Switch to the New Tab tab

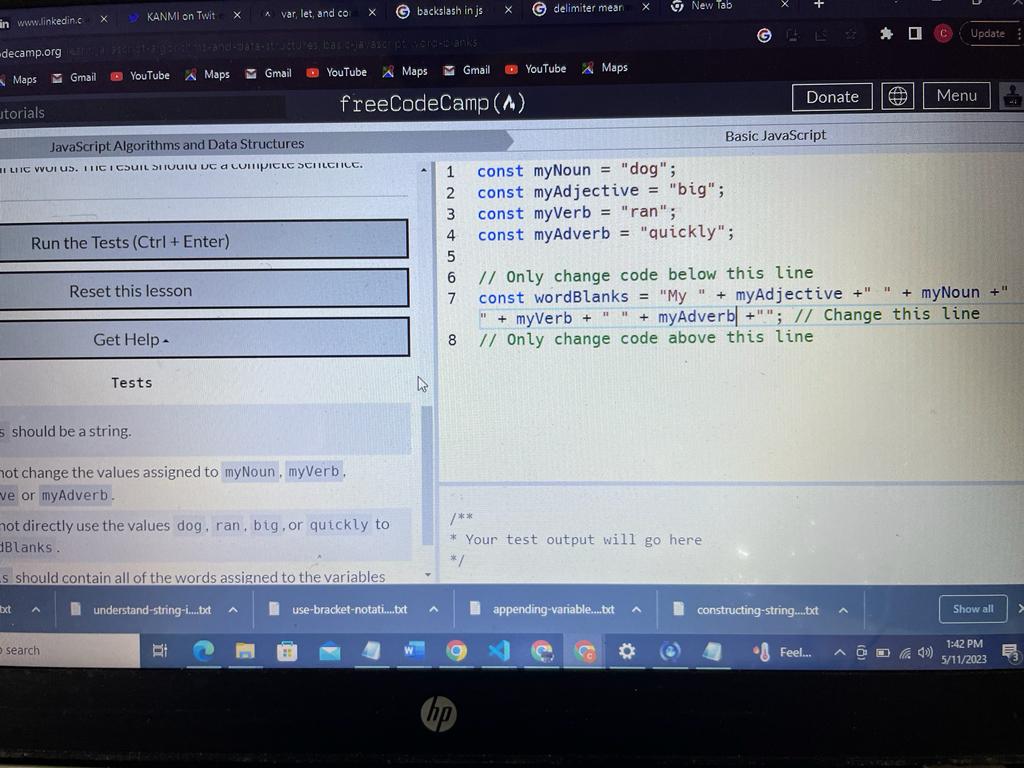711,5
